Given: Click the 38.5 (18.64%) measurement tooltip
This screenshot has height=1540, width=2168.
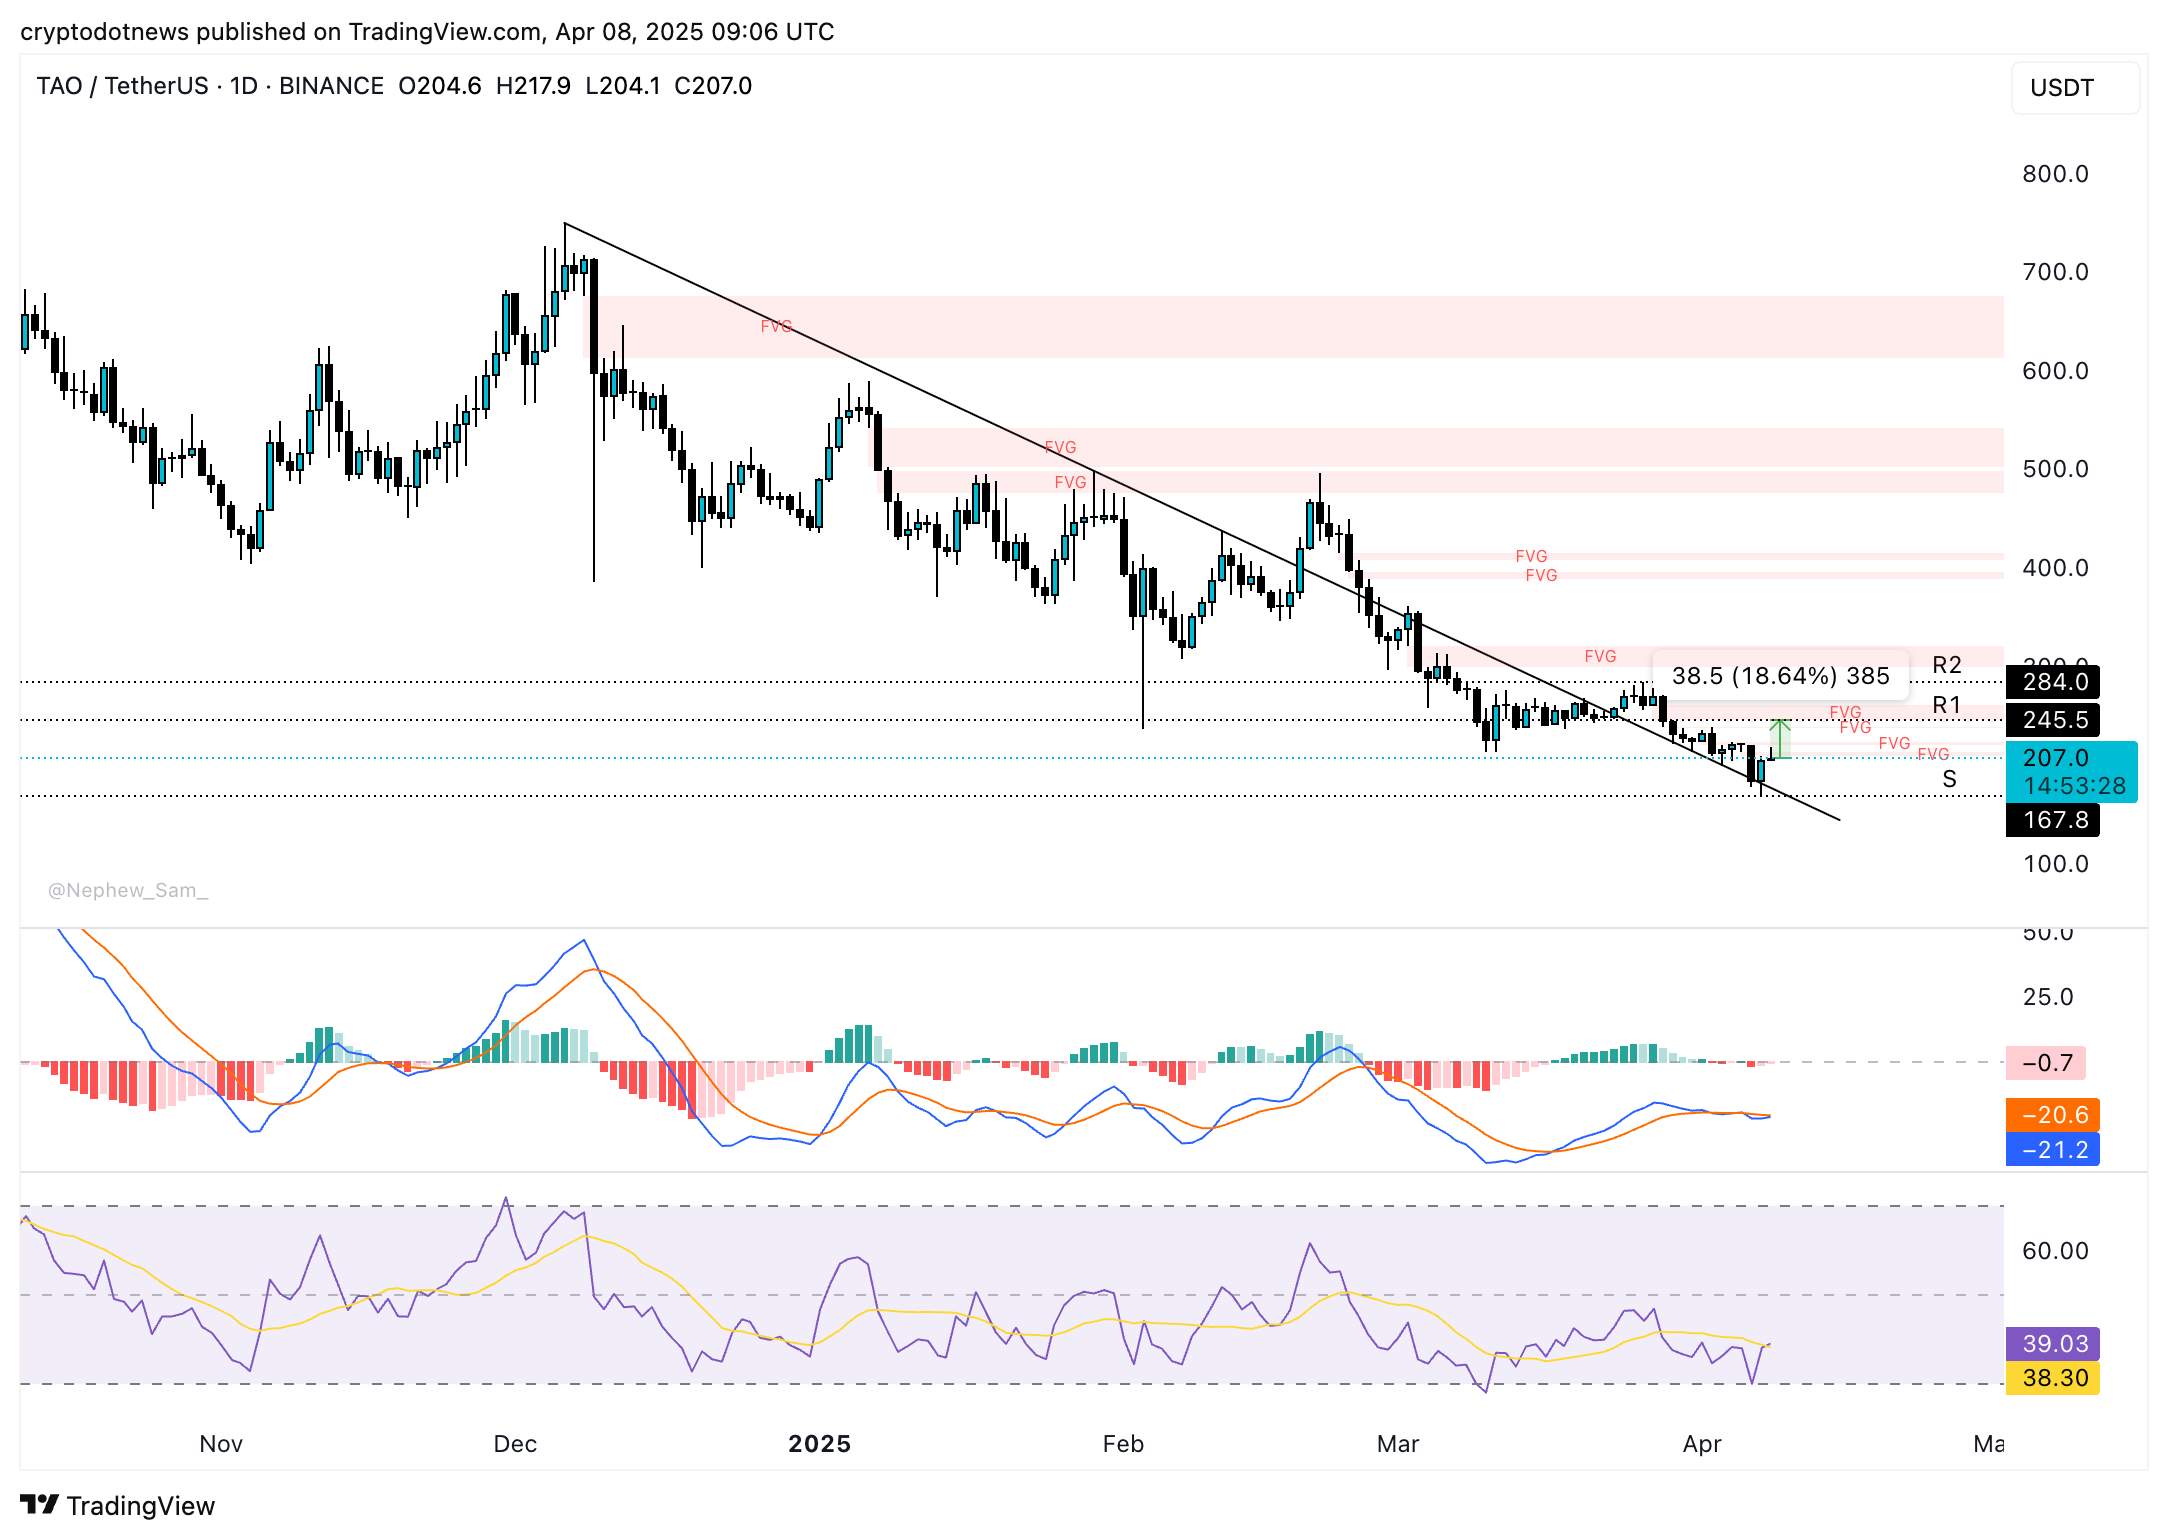Looking at the screenshot, I should (1780, 676).
